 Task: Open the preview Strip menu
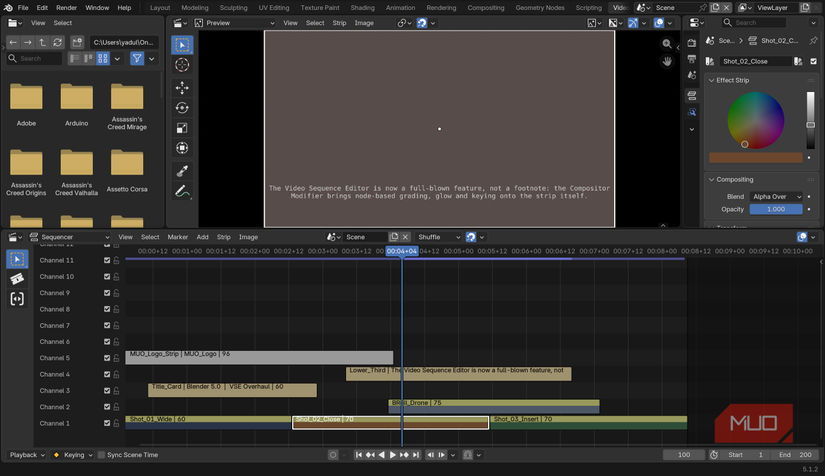(x=339, y=23)
